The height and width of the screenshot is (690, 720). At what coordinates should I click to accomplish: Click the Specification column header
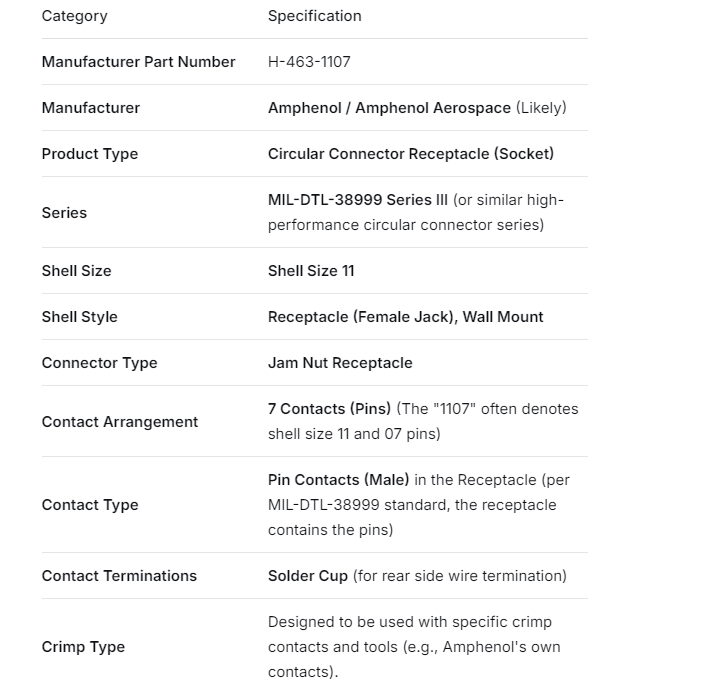314,16
